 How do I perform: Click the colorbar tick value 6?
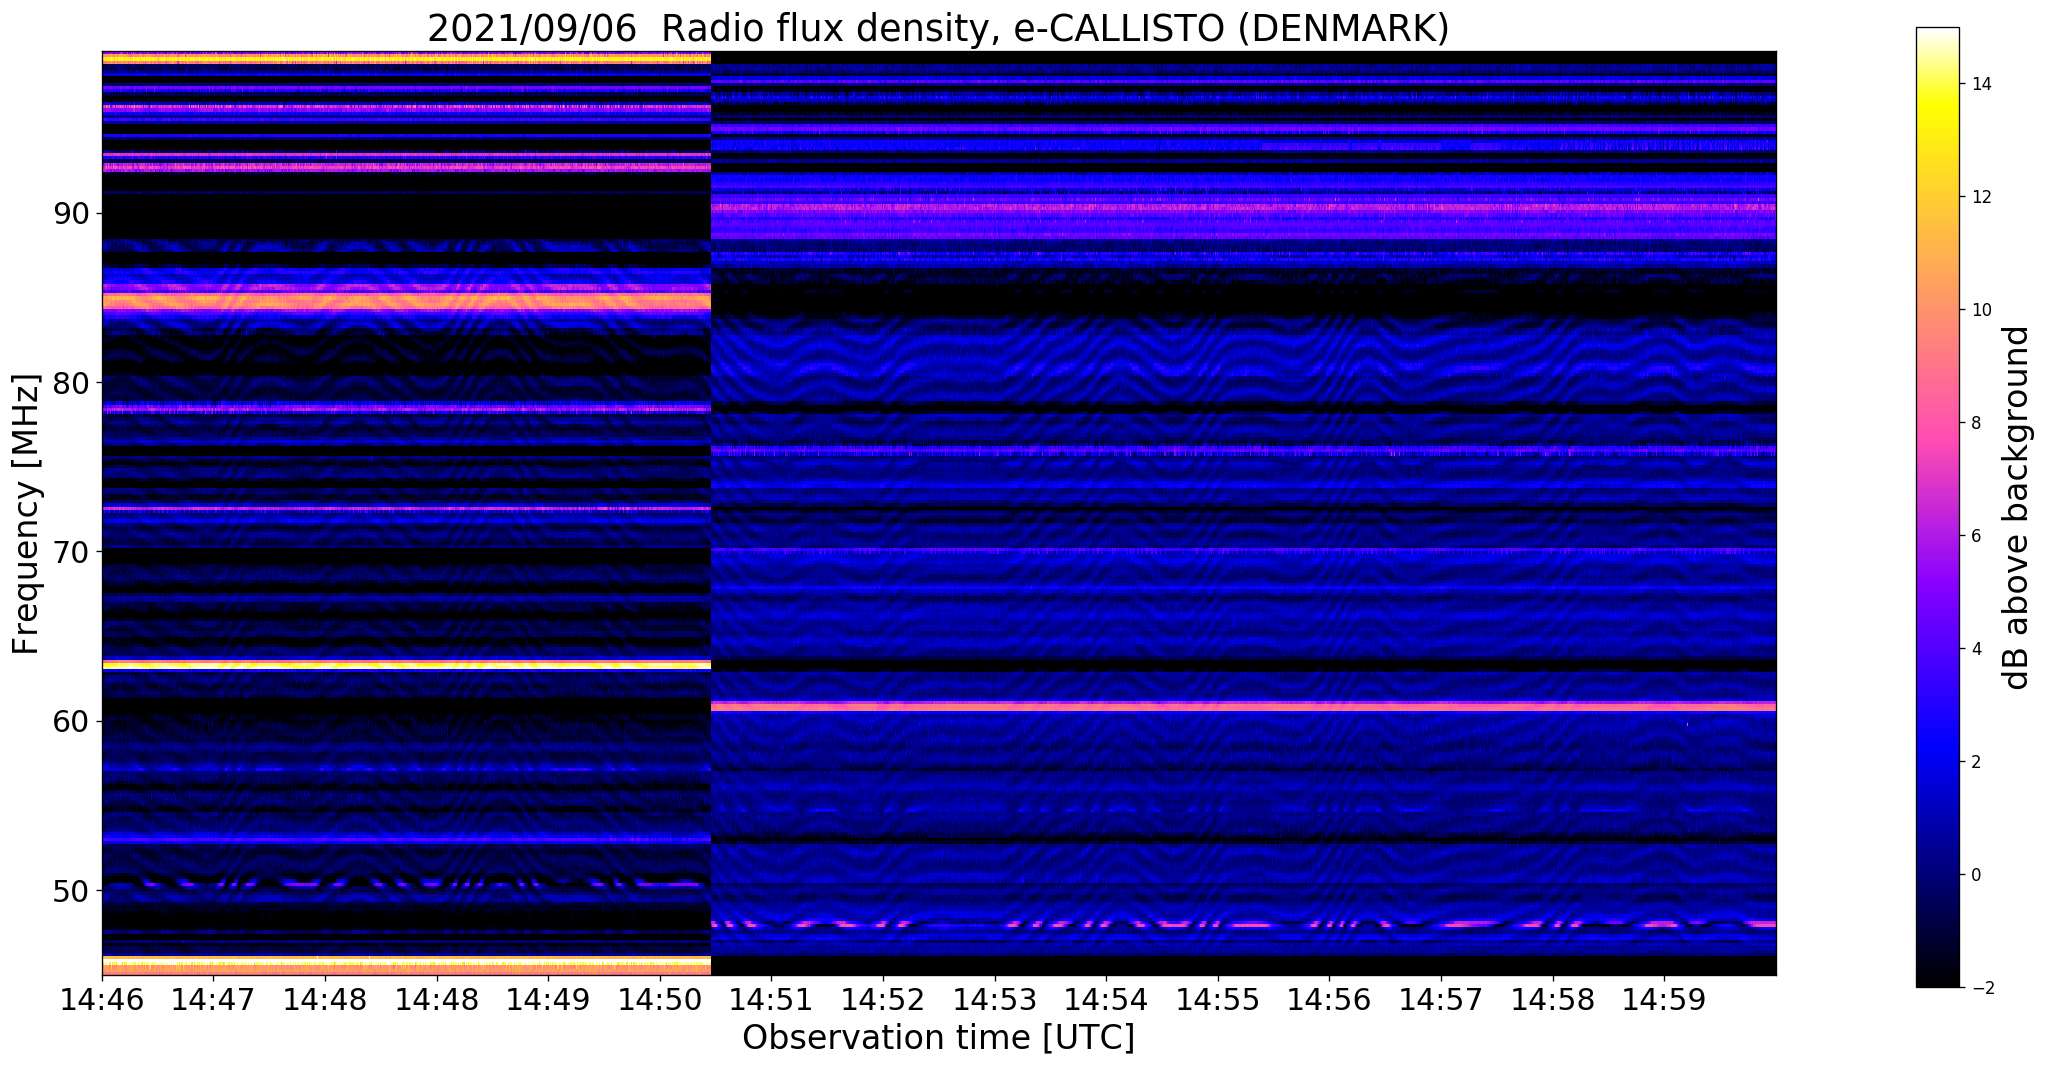pos(1975,536)
